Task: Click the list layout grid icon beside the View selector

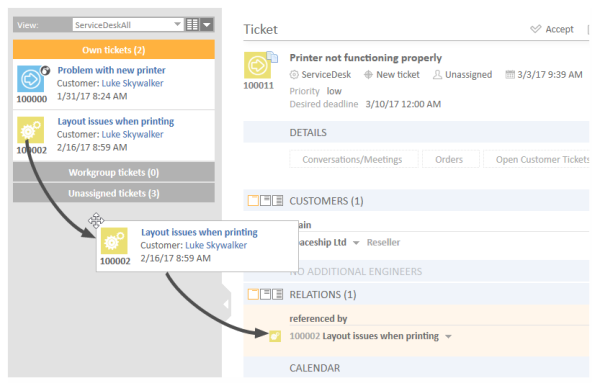Action: pyautogui.click(x=192, y=25)
